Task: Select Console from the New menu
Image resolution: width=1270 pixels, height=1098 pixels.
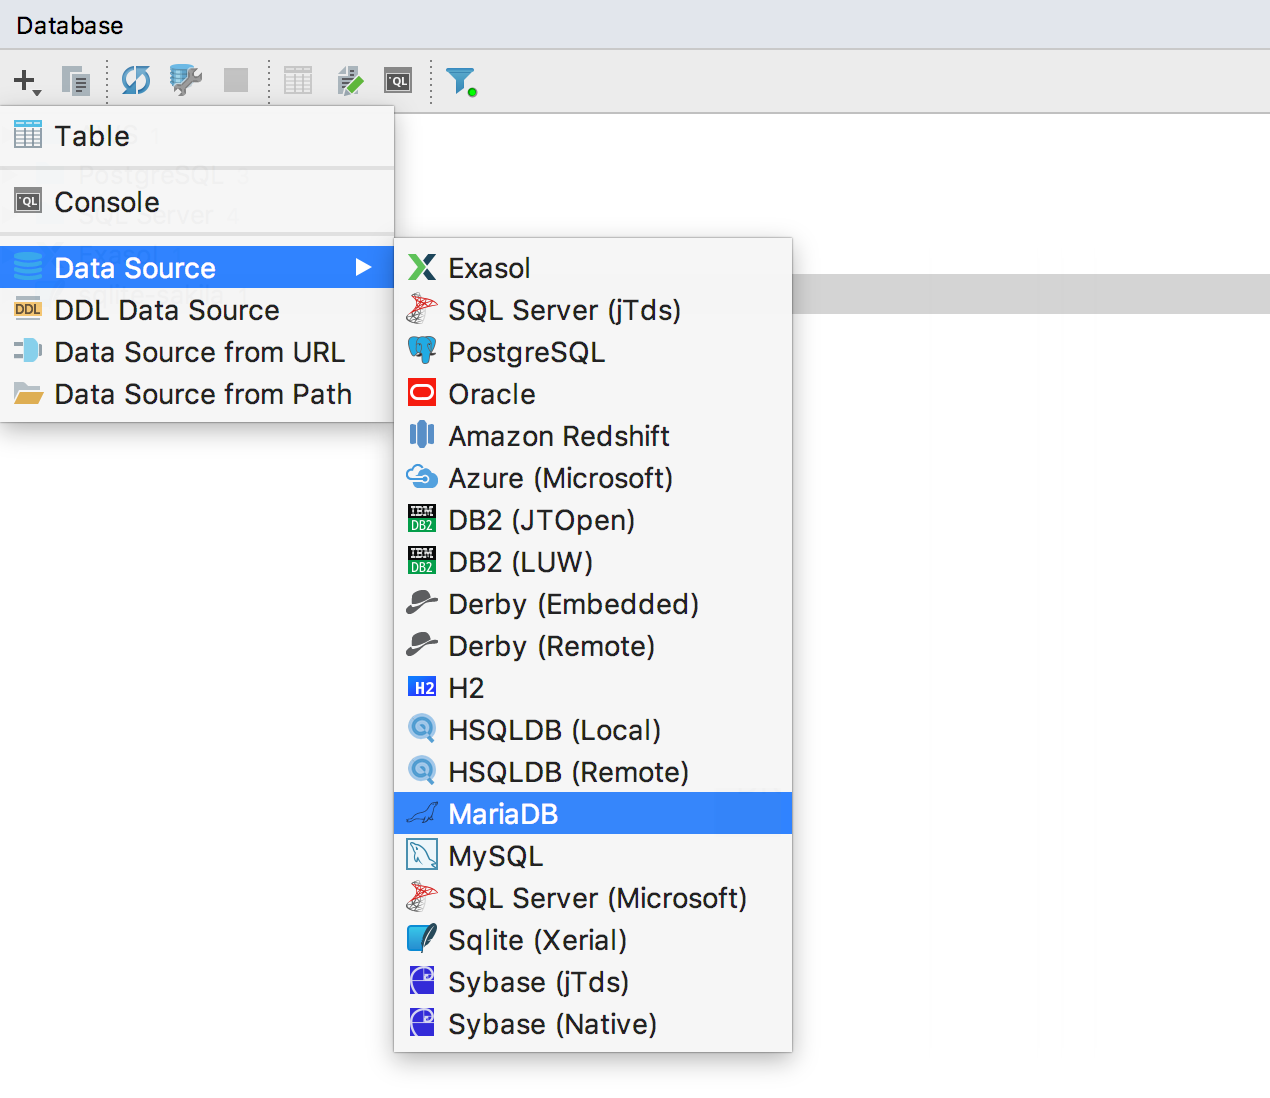Action: tap(197, 202)
